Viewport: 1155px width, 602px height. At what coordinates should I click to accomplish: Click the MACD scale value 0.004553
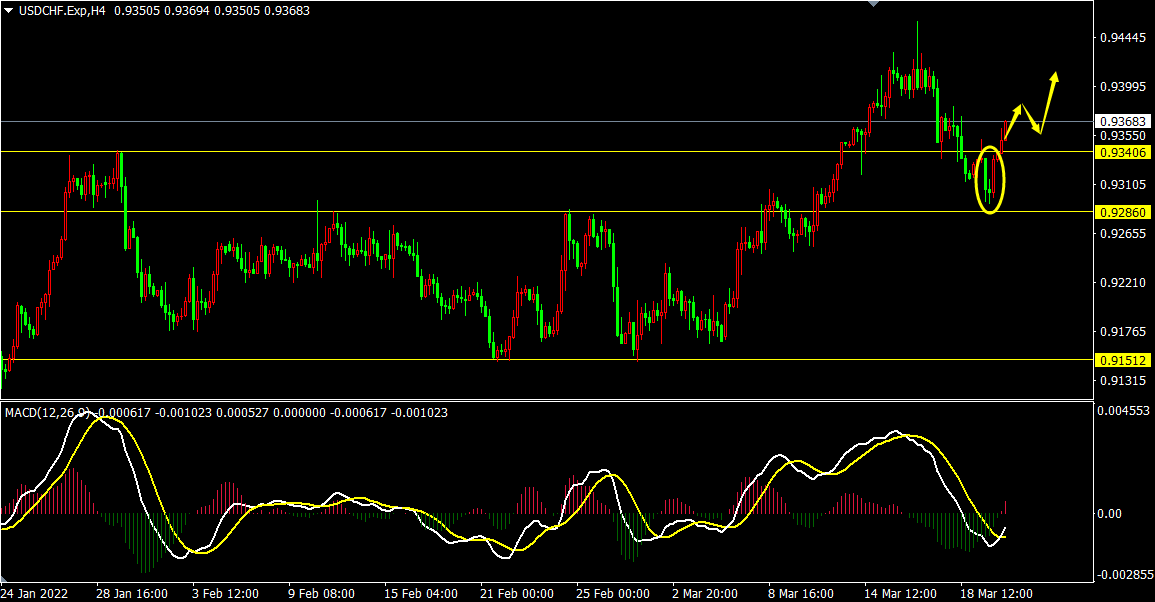[x=1123, y=410]
